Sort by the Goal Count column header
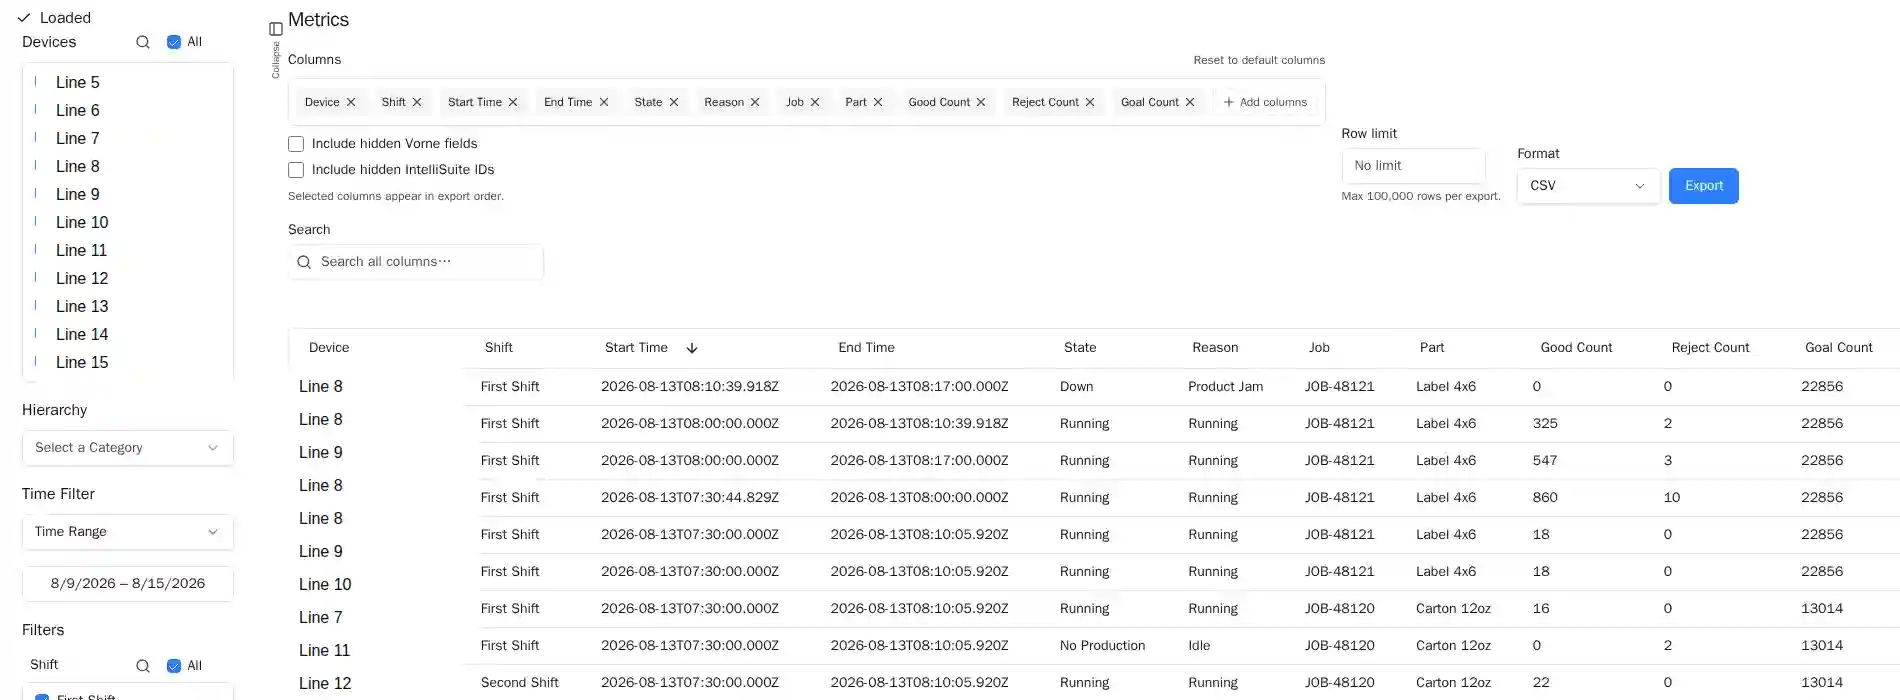 tap(1838, 348)
